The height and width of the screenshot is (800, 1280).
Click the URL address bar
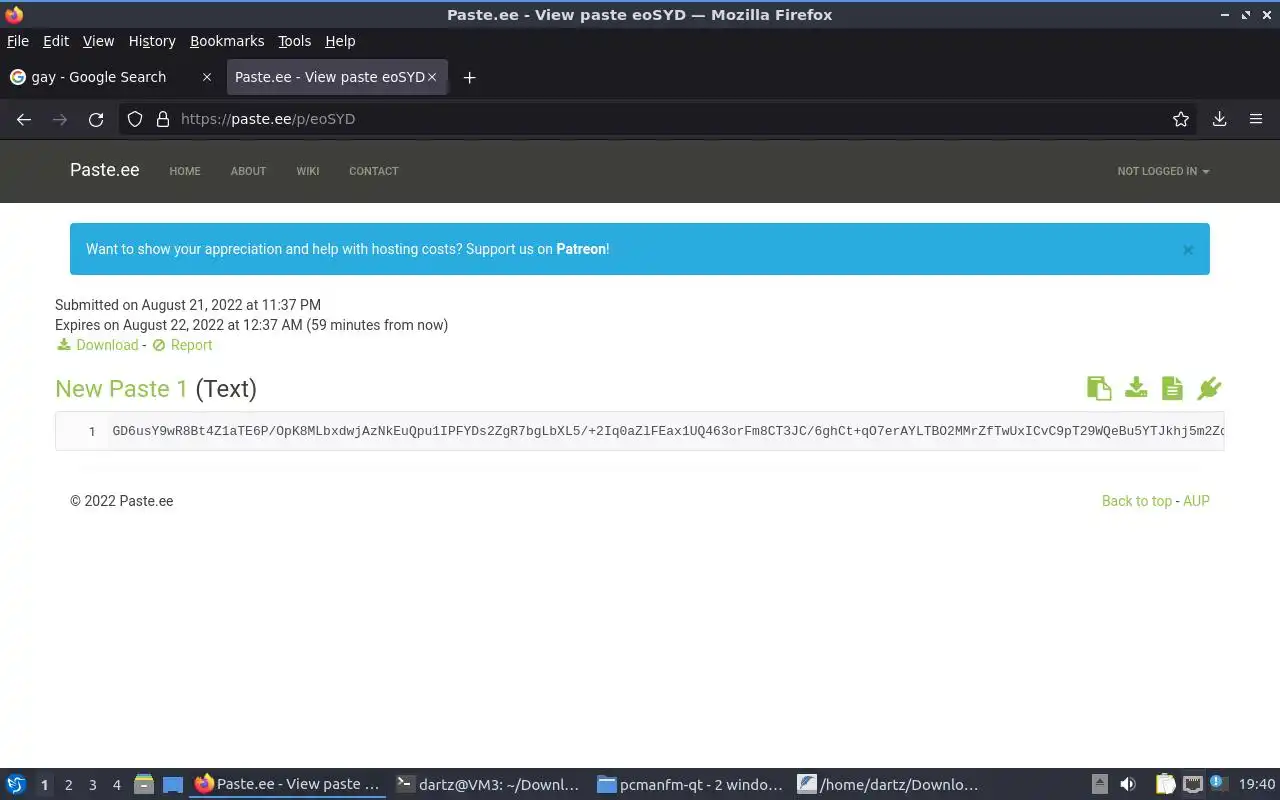(x=660, y=119)
